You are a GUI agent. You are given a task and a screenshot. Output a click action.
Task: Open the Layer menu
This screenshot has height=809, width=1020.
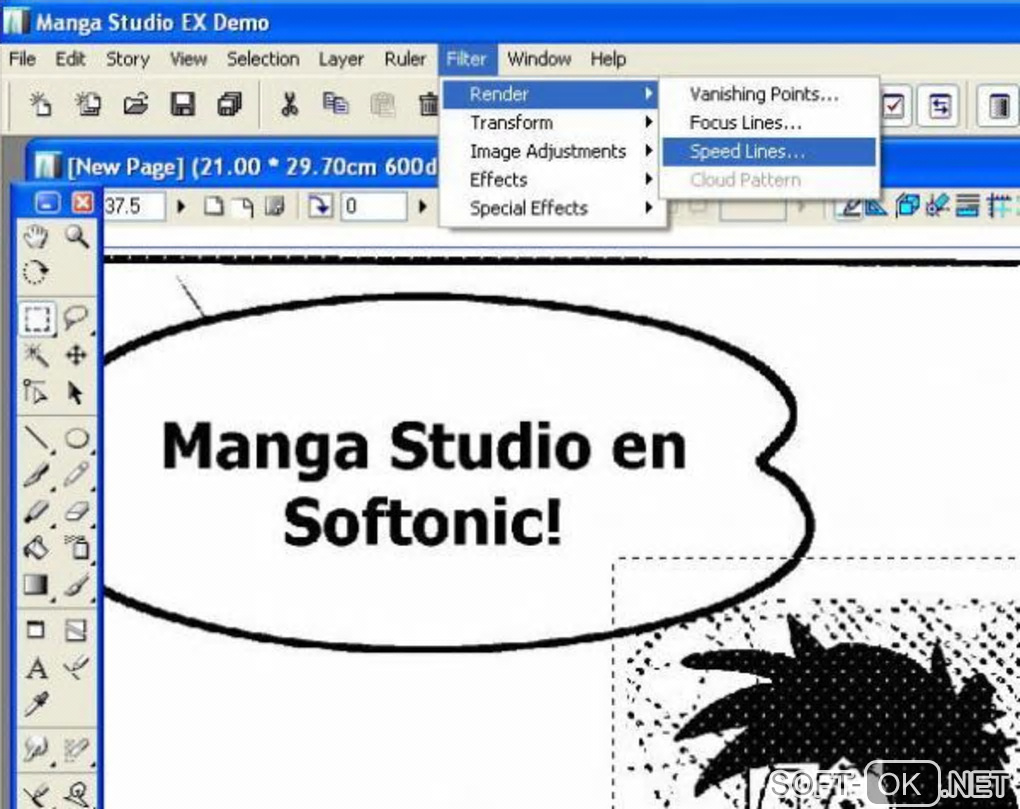[x=341, y=59]
